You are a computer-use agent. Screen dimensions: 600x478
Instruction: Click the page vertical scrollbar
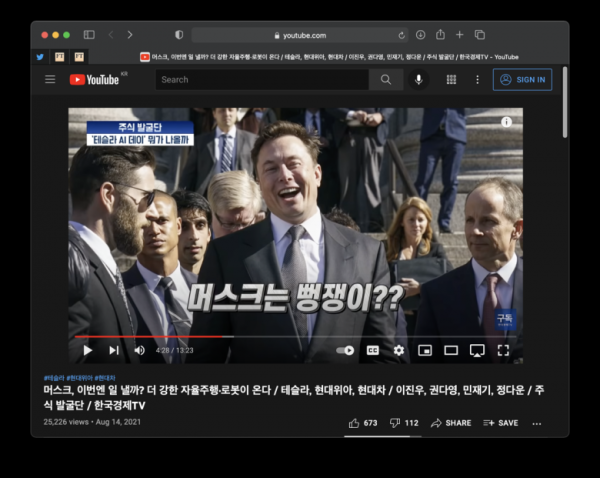(565, 102)
